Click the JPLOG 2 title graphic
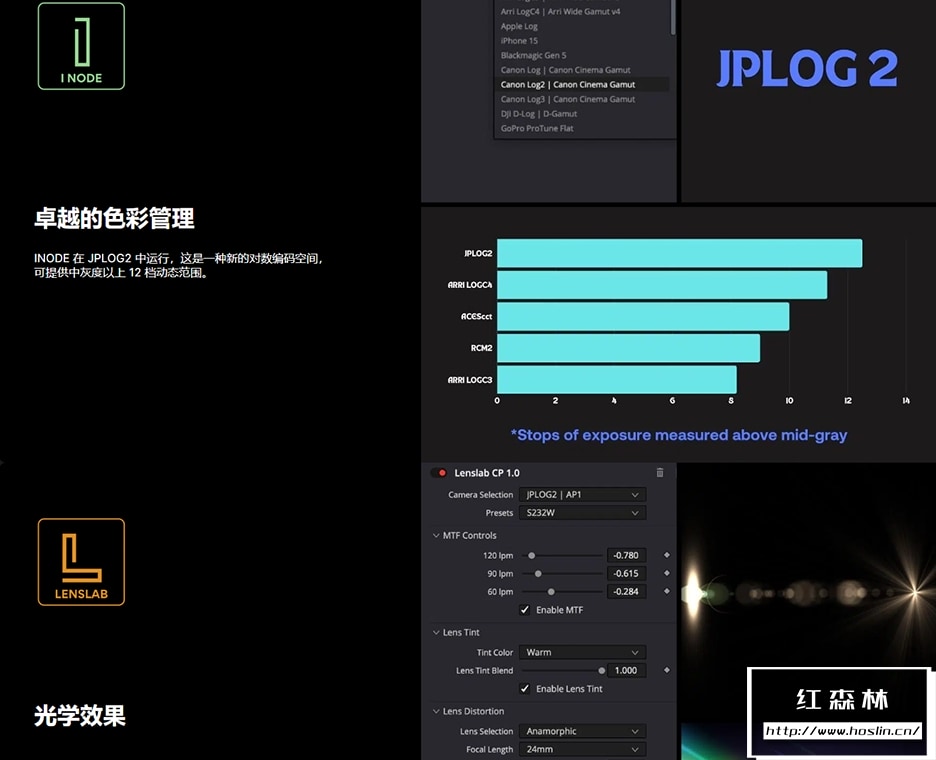 point(807,67)
